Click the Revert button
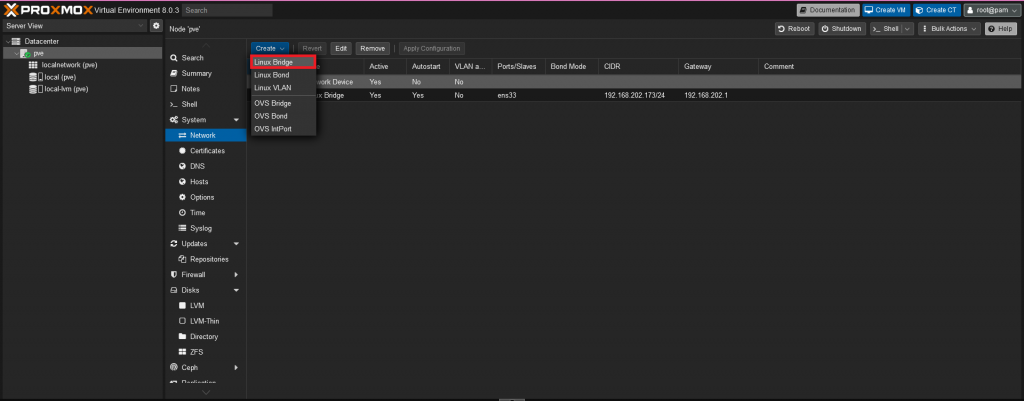The image size is (1024, 401). [x=312, y=48]
